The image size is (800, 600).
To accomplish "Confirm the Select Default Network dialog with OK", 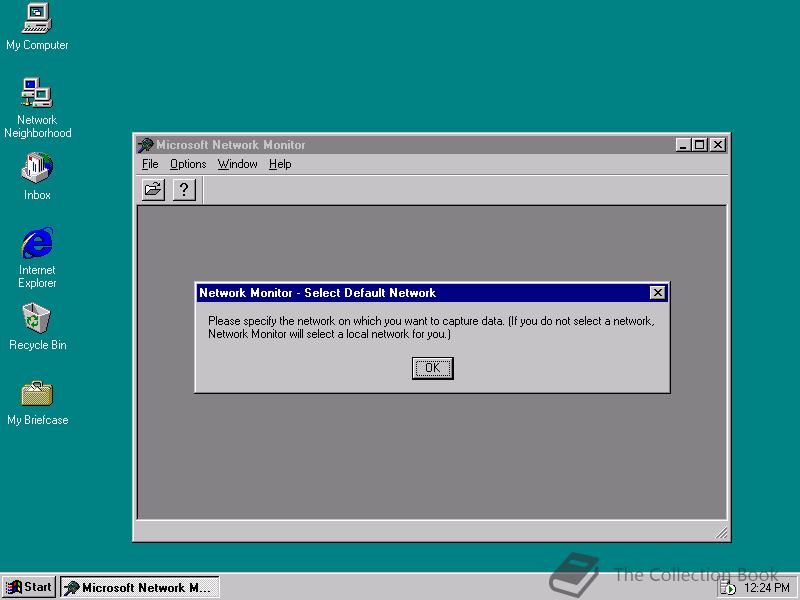I will click(x=431, y=368).
